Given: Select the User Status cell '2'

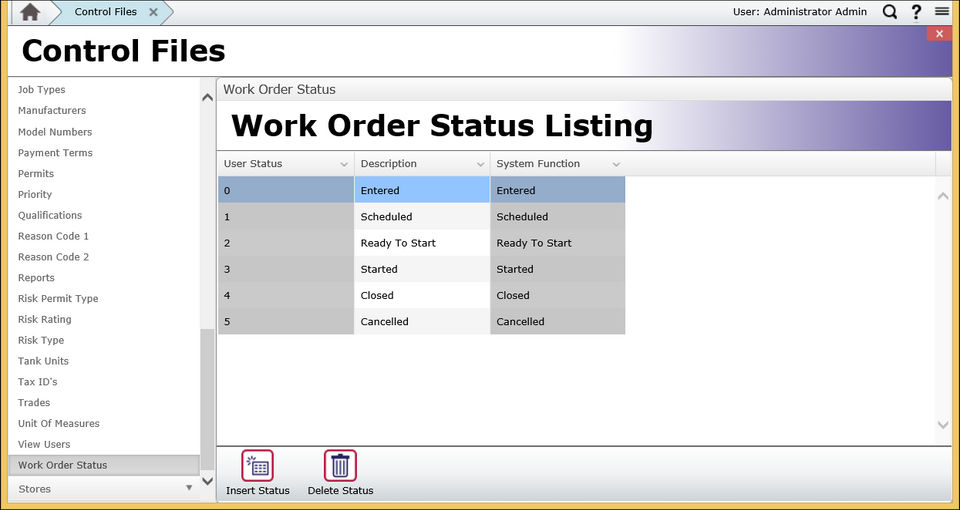Looking at the screenshot, I should (x=286, y=243).
